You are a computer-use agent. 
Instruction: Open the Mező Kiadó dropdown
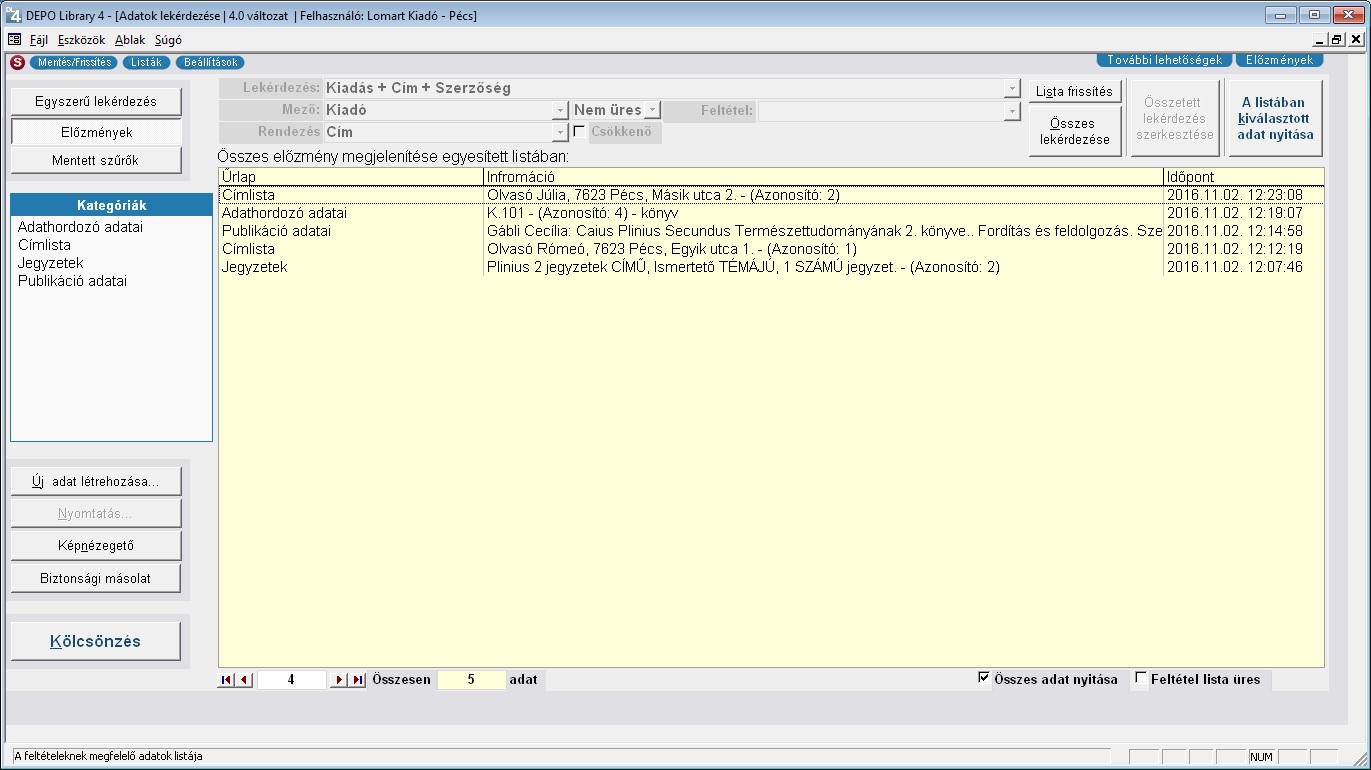coord(560,110)
